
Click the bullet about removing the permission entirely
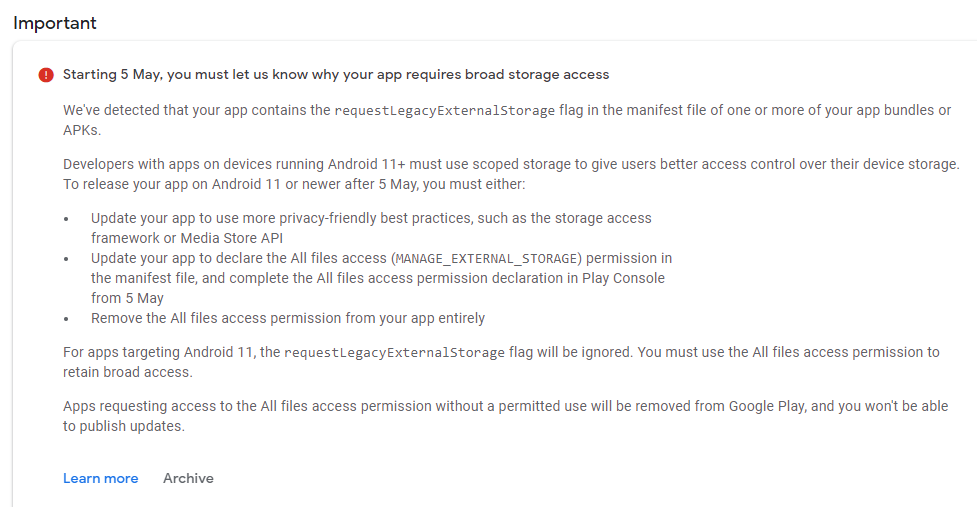click(288, 318)
